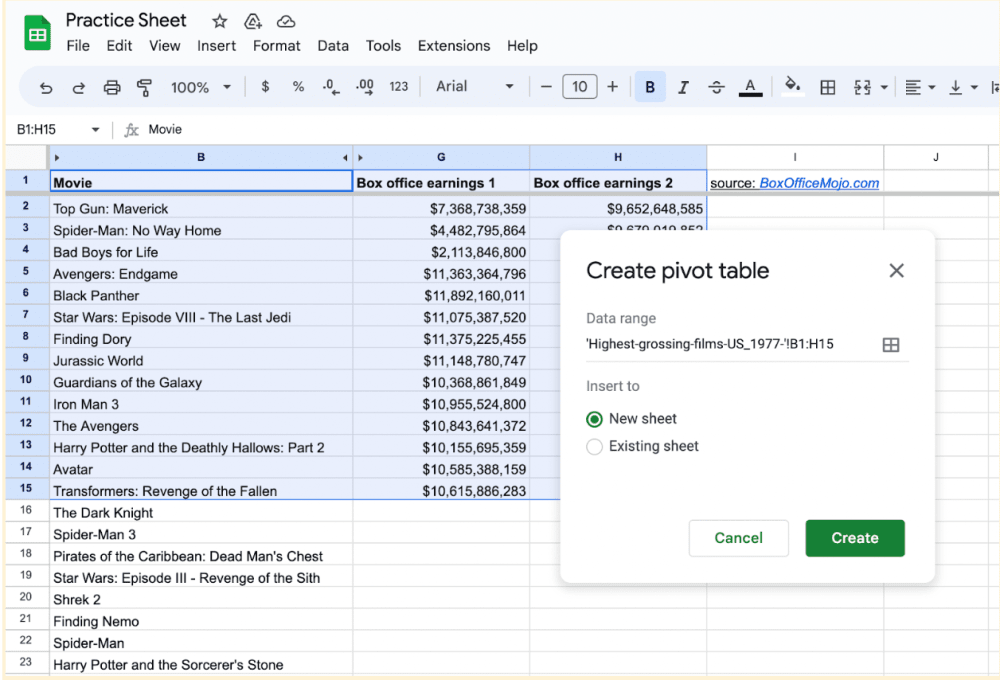Format selection as percent
The image size is (1000, 680).
pyautogui.click(x=298, y=87)
